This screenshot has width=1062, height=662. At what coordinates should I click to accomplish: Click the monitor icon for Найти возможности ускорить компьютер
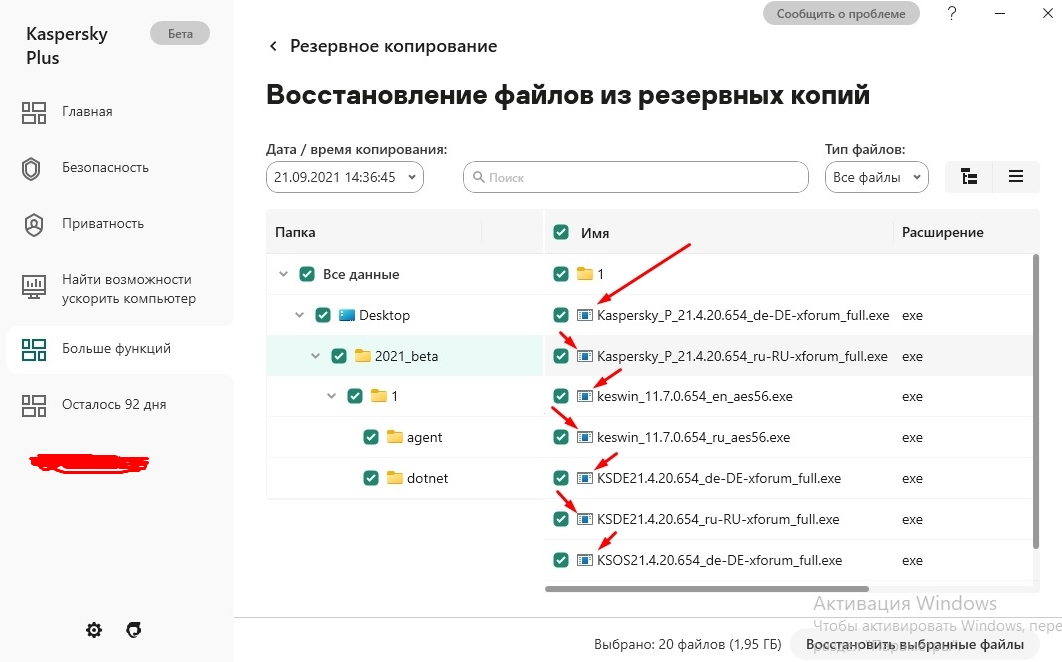34,287
